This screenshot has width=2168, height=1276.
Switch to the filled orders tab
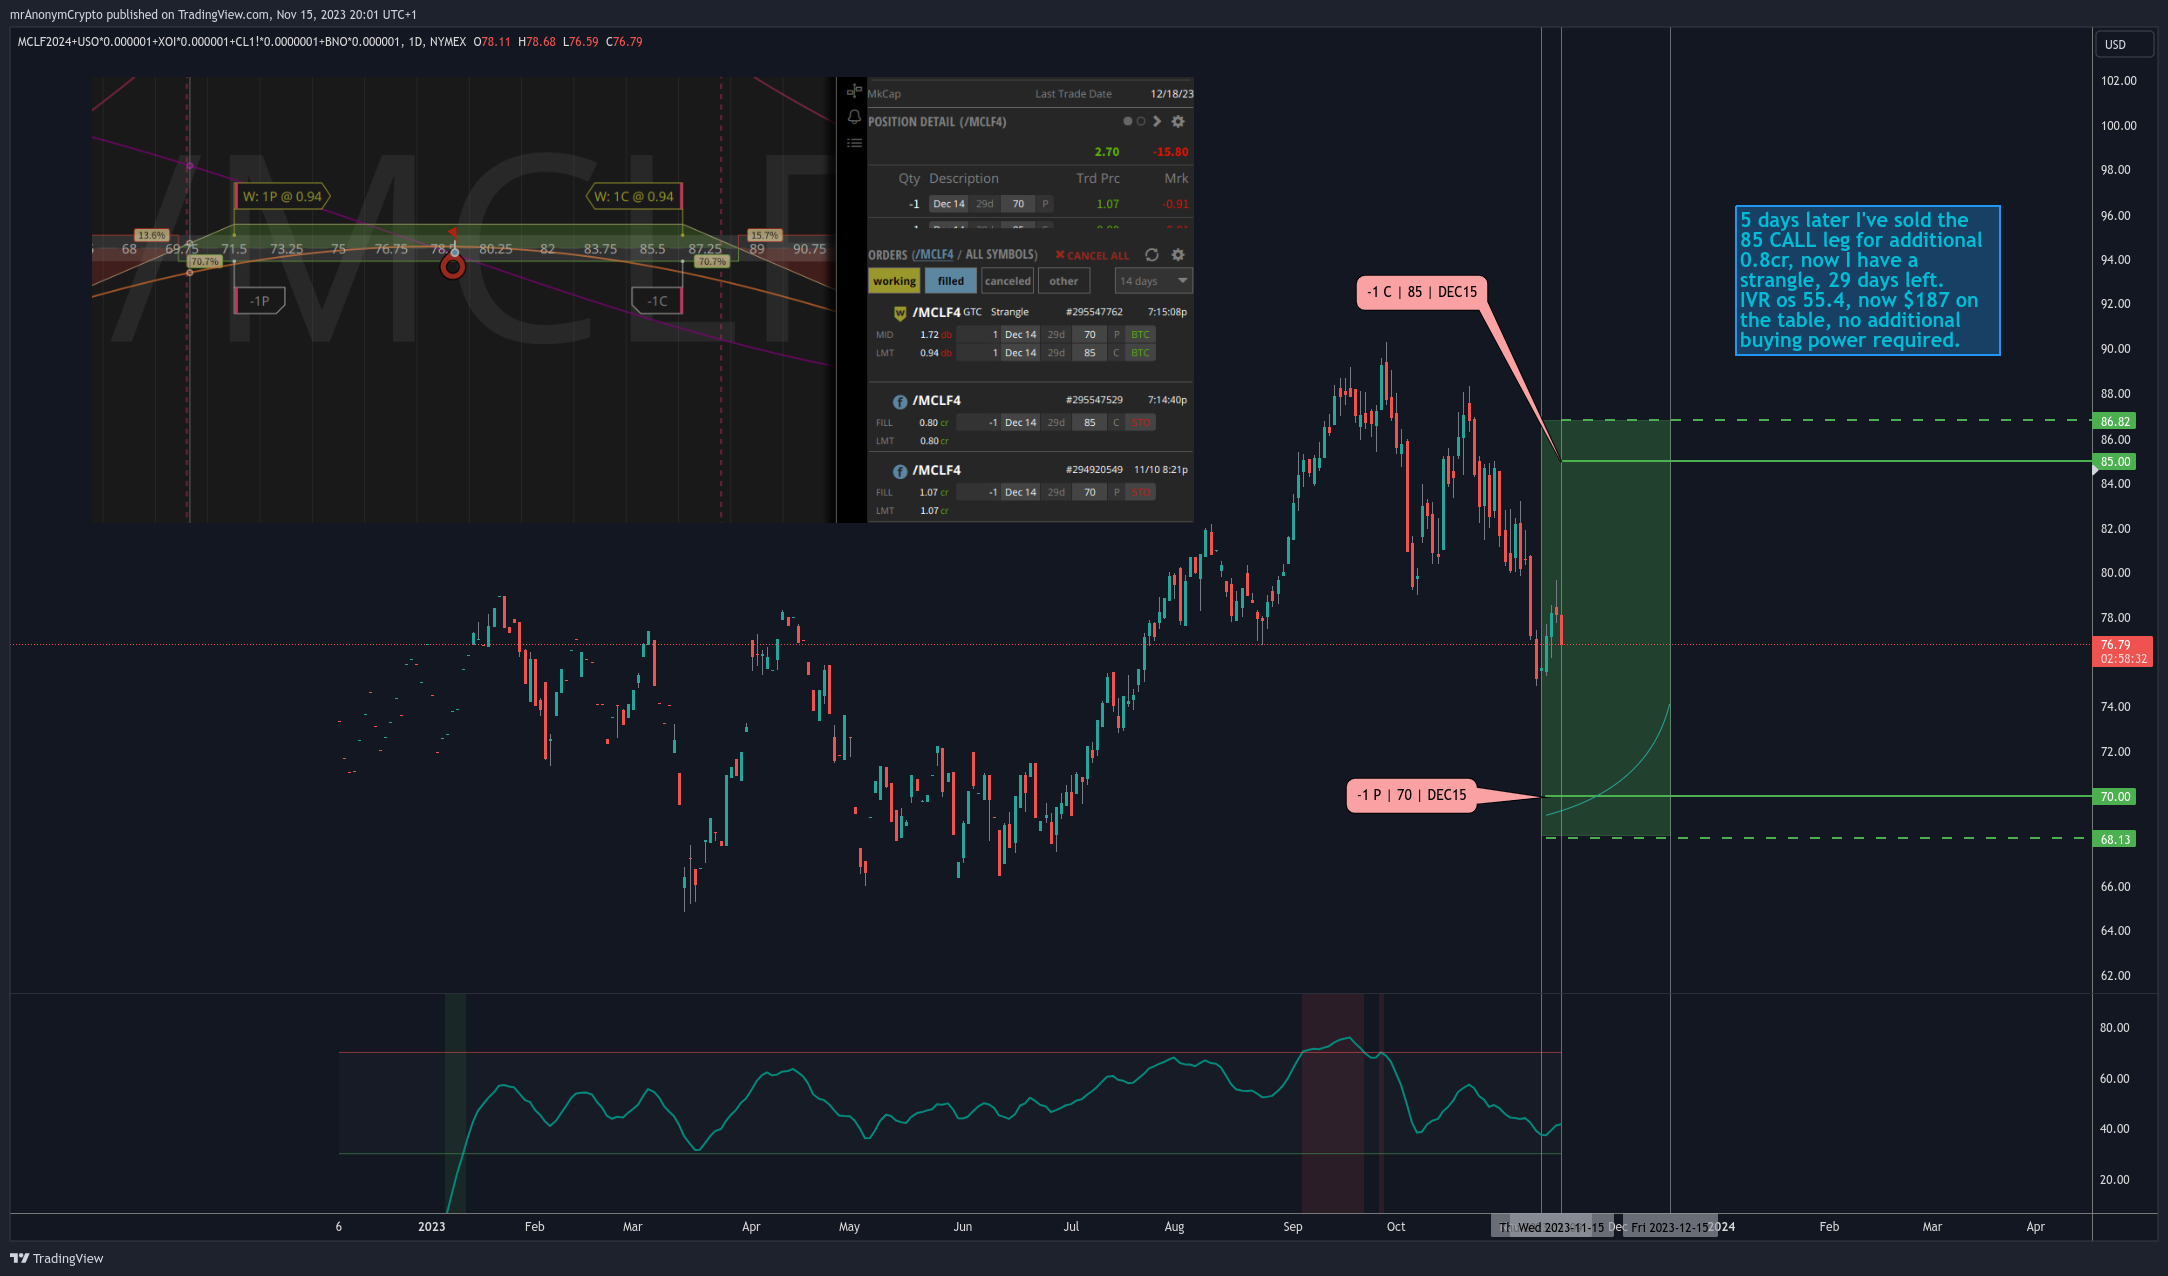pos(950,281)
